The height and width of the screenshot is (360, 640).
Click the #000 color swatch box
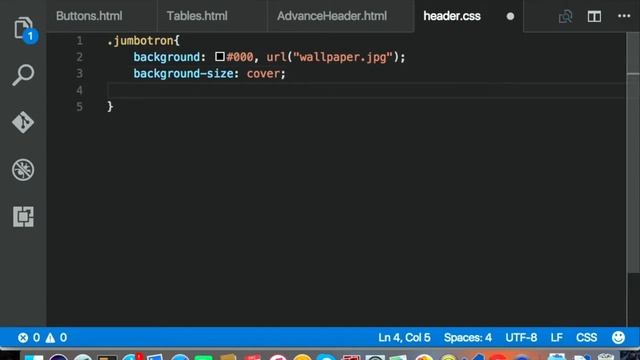tap(220, 56)
